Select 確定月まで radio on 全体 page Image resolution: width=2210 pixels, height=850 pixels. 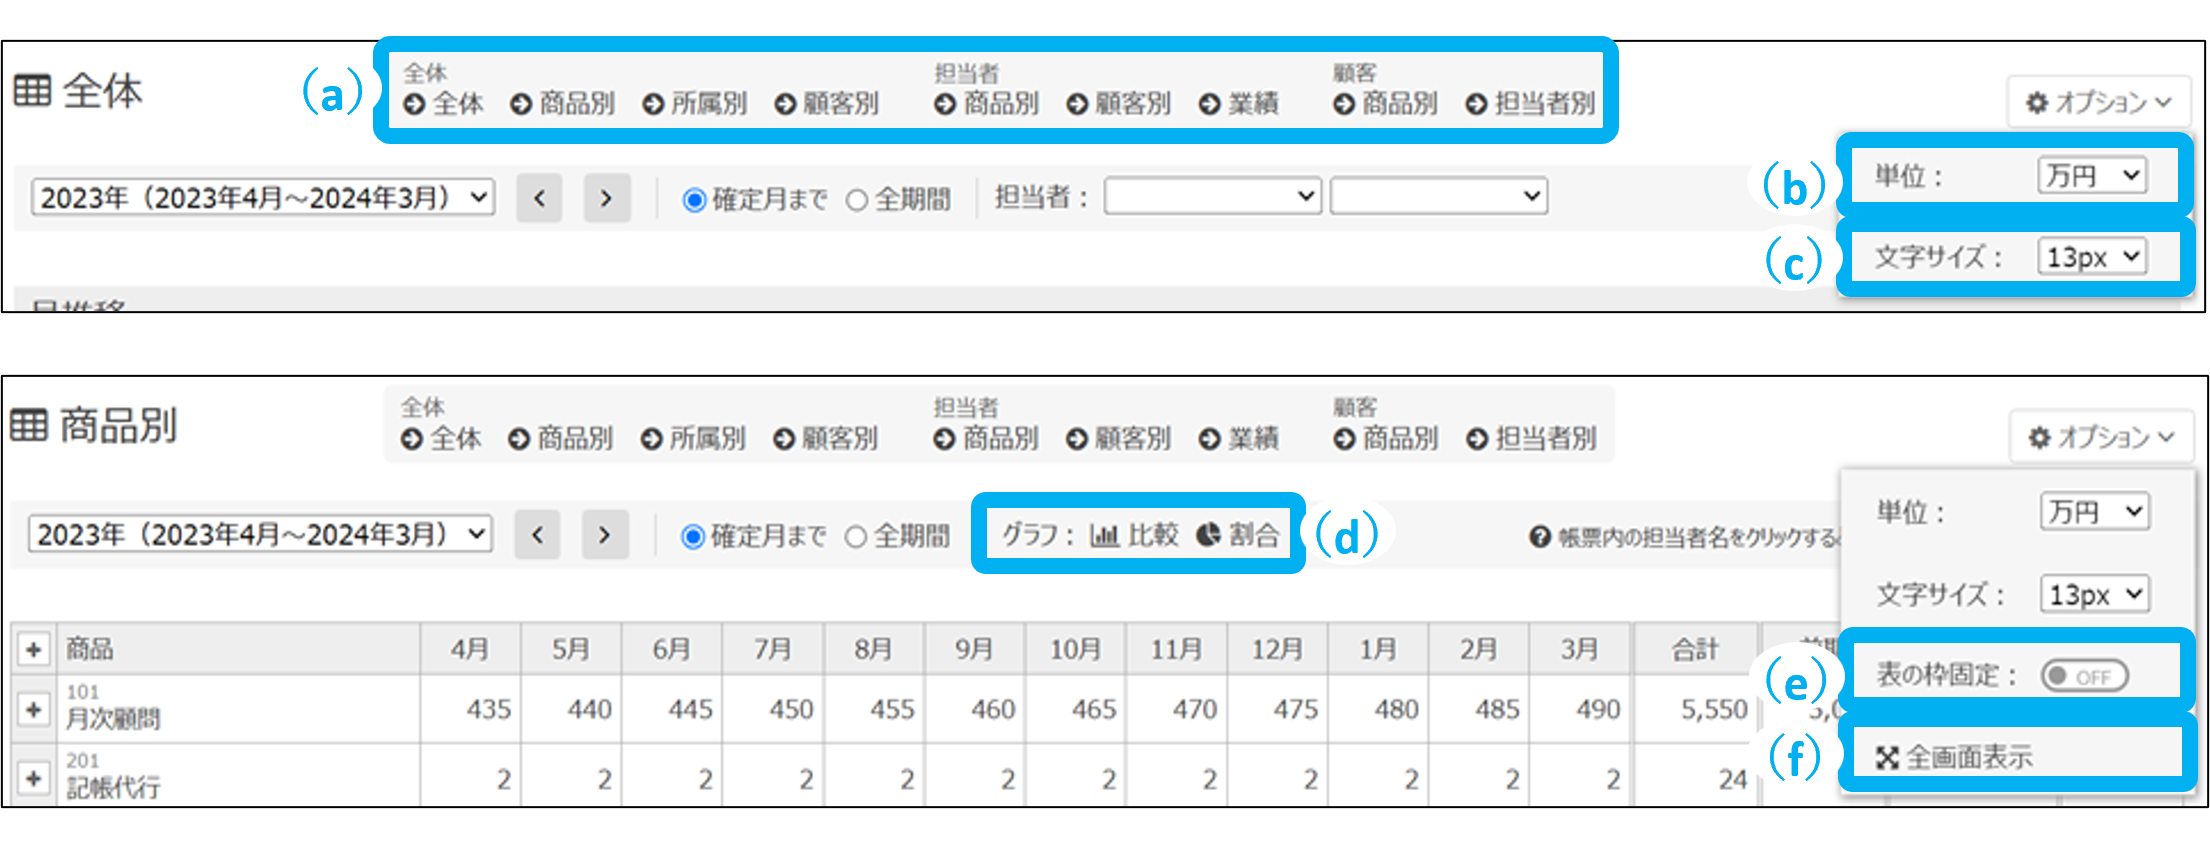point(694,200)
